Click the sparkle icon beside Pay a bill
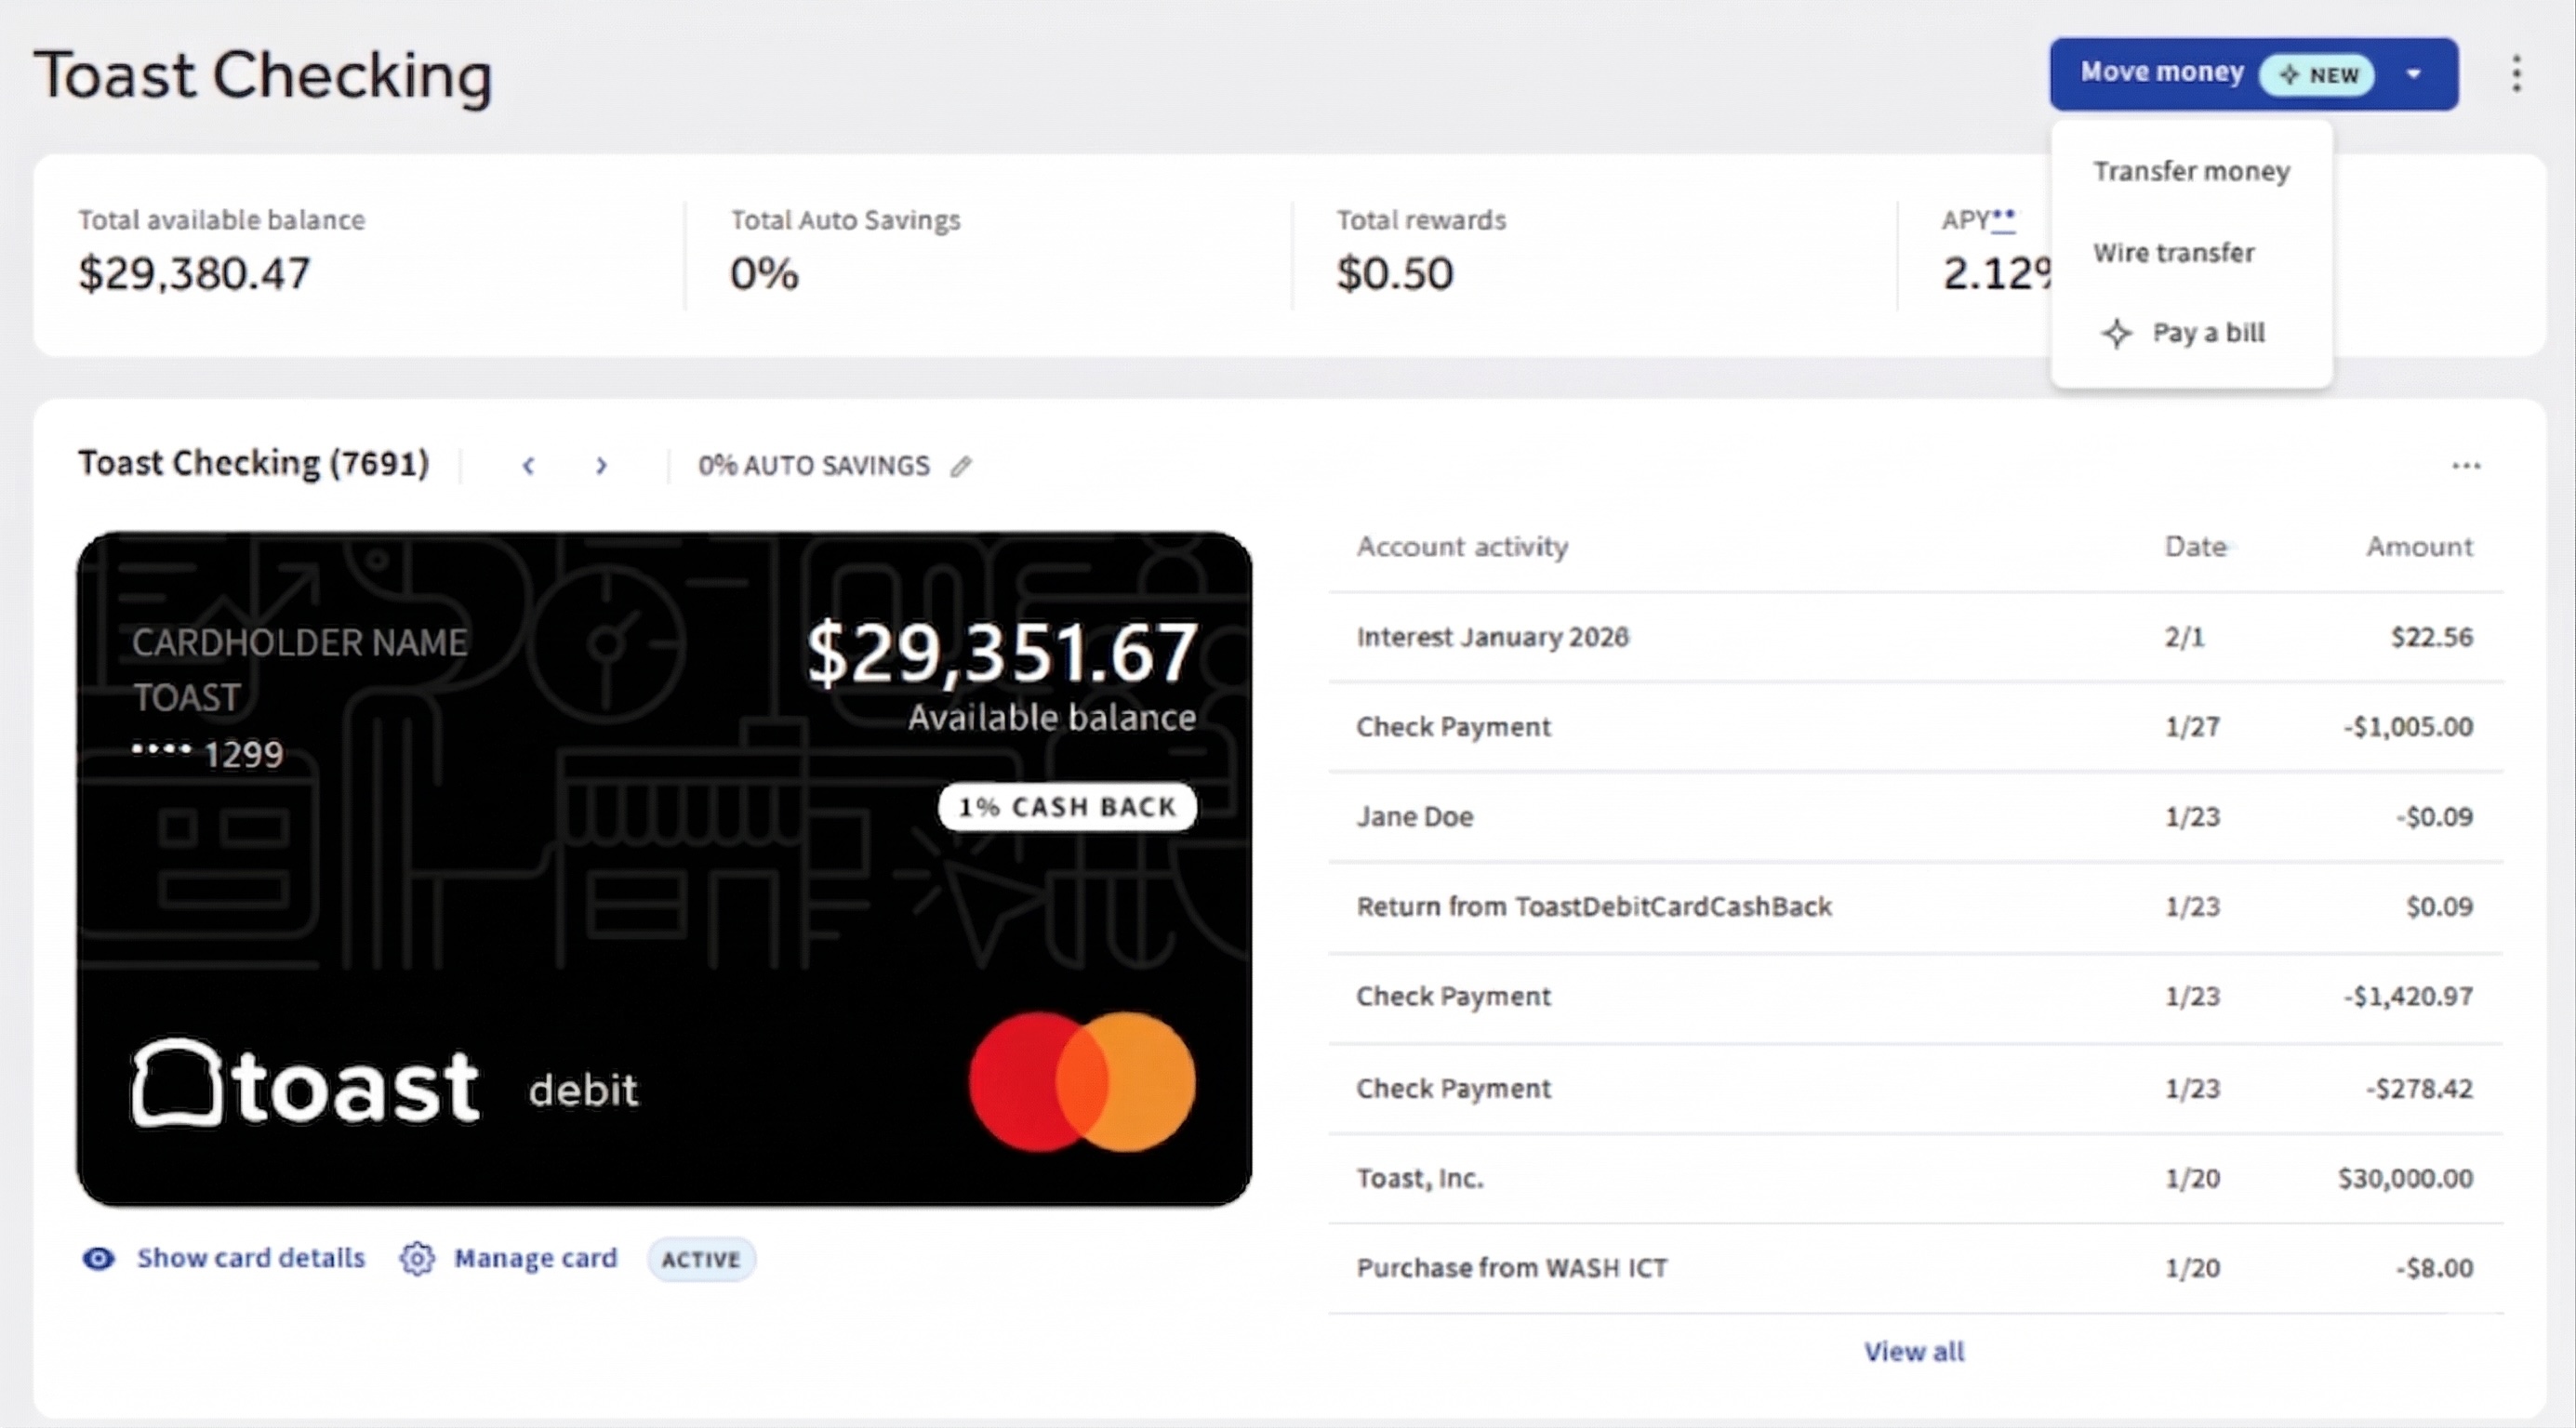2576x1428 pixels. point(2116,333)
